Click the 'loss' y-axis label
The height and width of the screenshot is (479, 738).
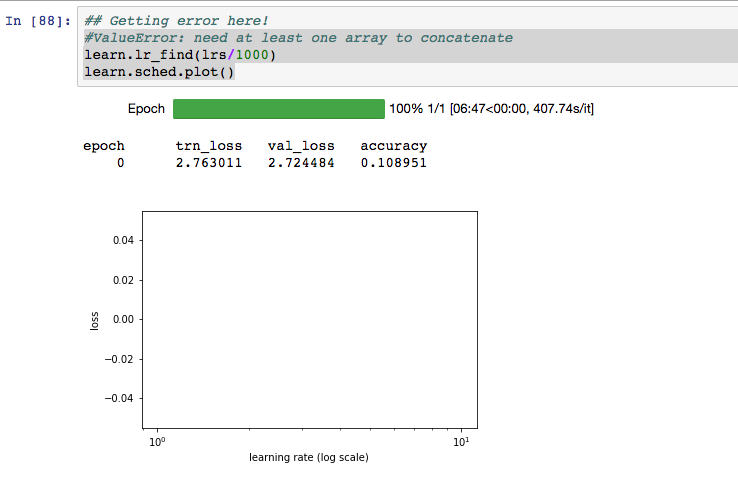tap(94, 320)
